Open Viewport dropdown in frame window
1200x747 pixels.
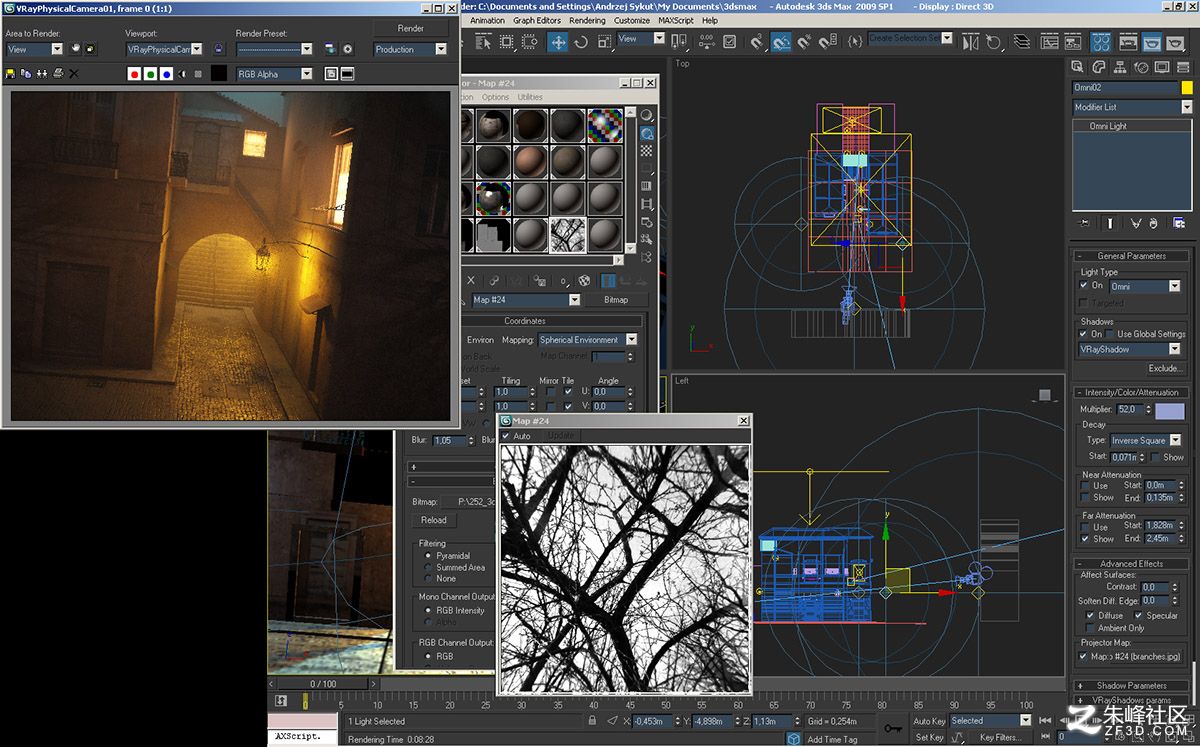click(x=164, y=49)
